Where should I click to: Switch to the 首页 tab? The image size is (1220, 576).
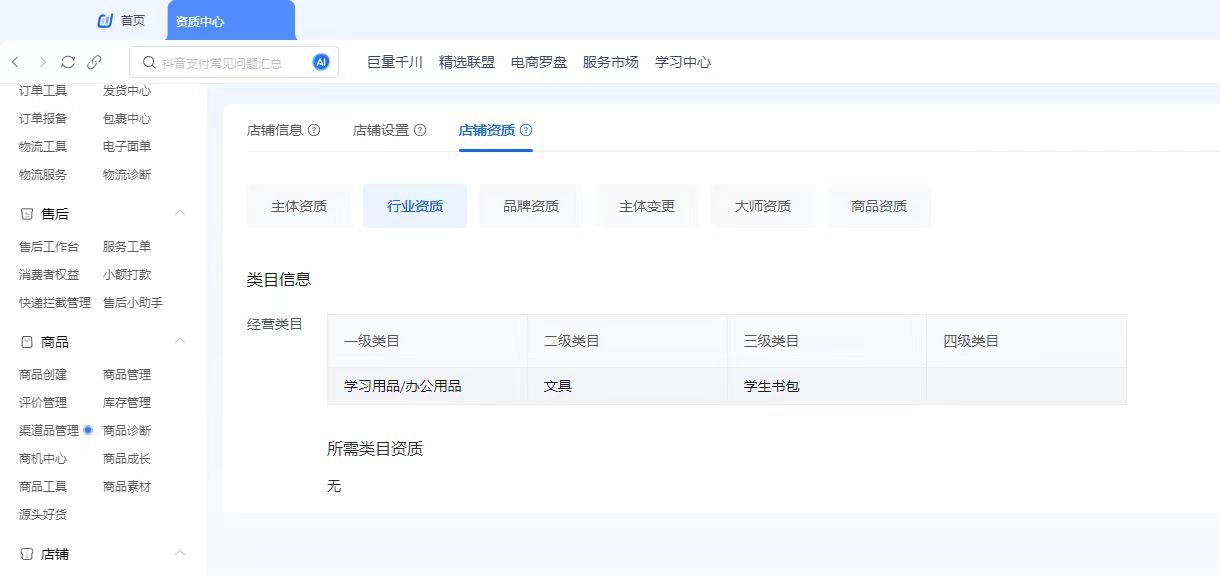tap(121, 21)
